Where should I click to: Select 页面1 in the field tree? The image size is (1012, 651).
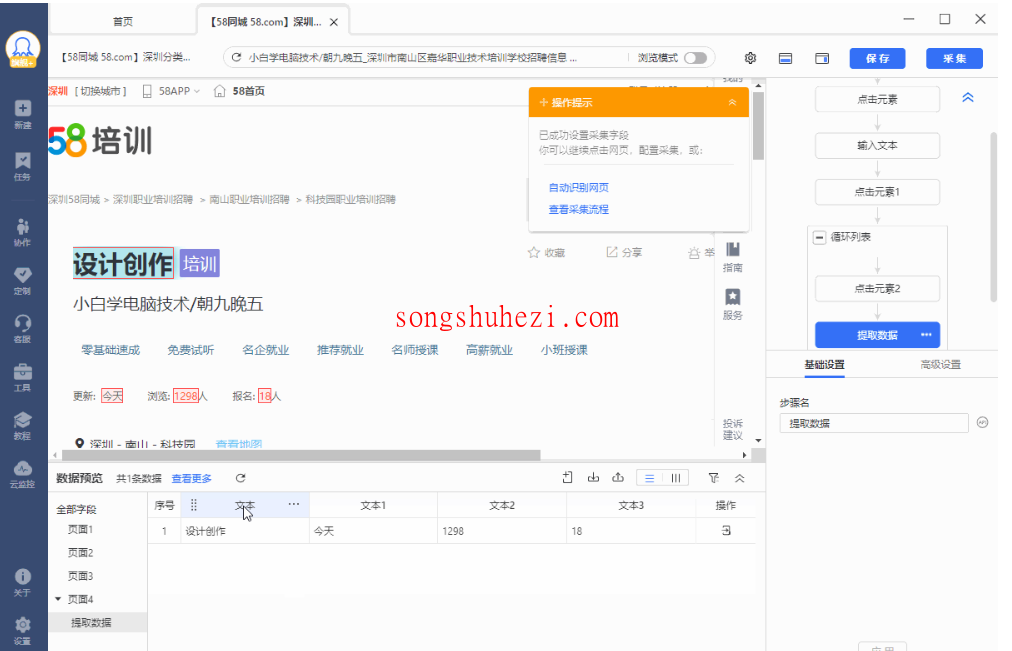pyautogui.click(x=81, y=529)
